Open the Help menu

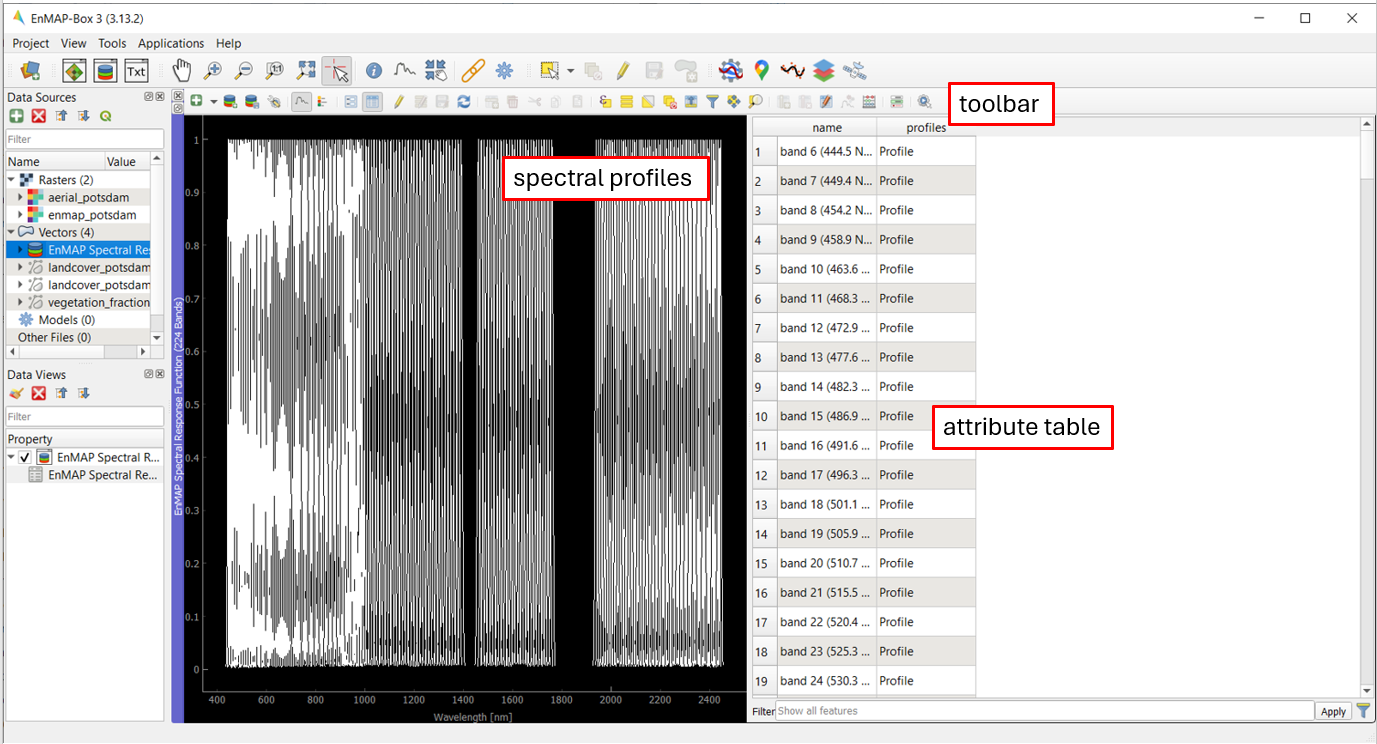[229, 43]
